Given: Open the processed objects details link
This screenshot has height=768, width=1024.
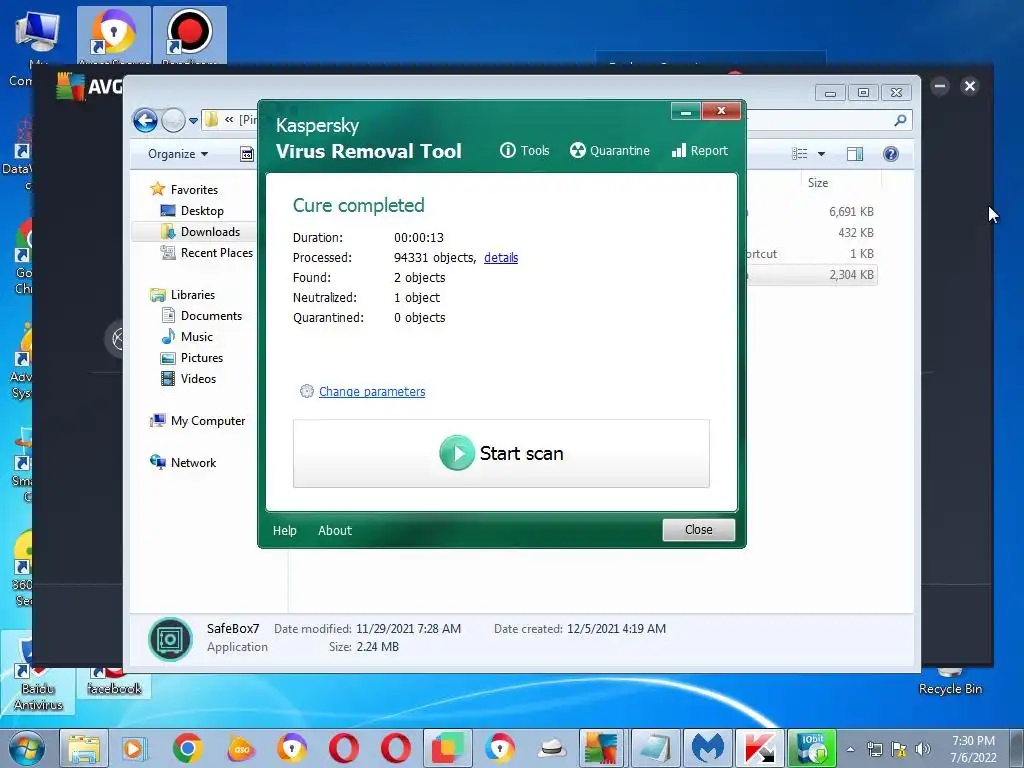Looking at the screenshot, I should pyautogui.click(x=501, y=258).
